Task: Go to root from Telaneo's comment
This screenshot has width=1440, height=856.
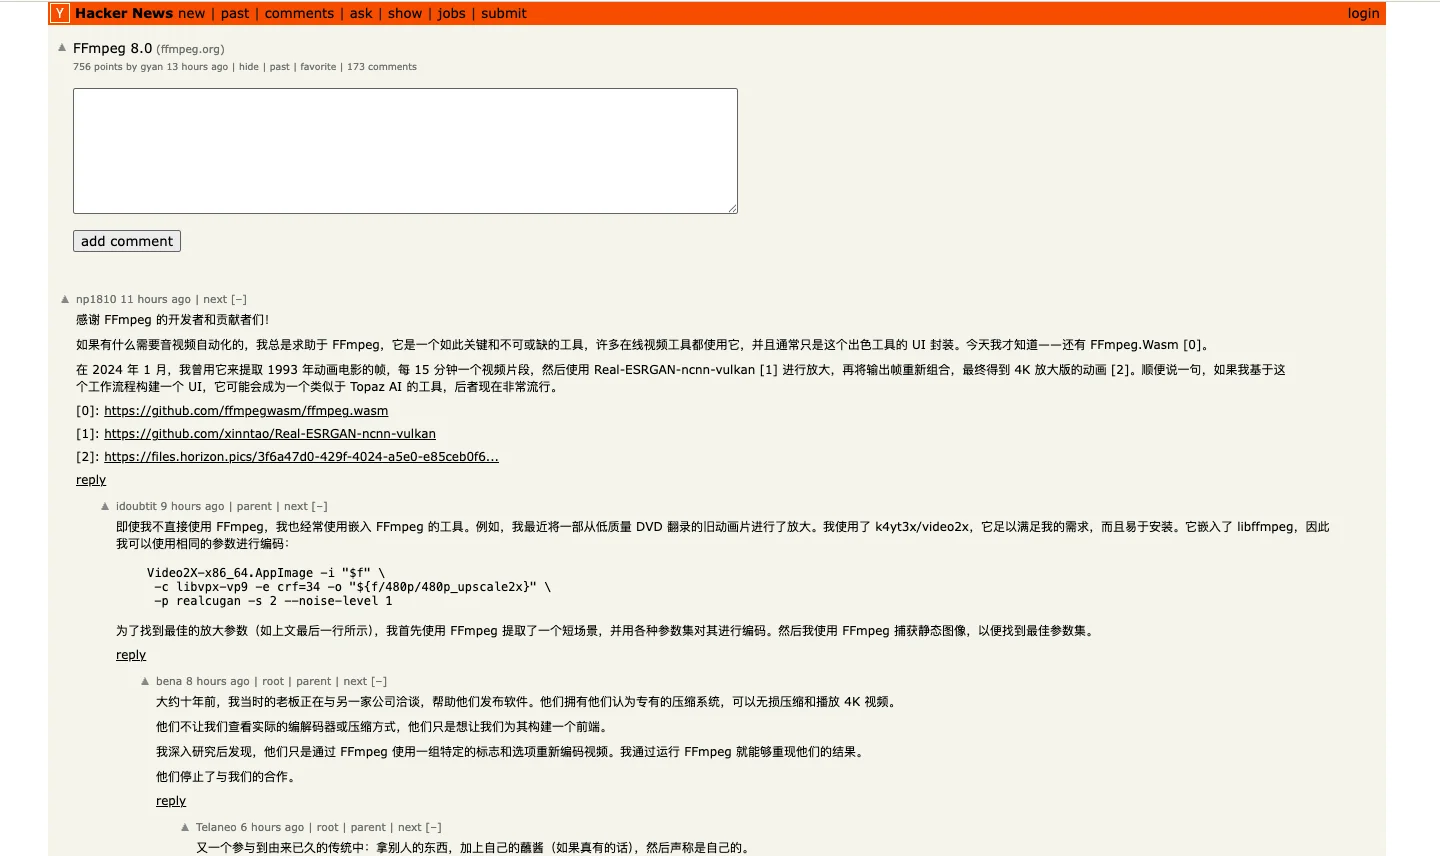Action: pos(328,827)
